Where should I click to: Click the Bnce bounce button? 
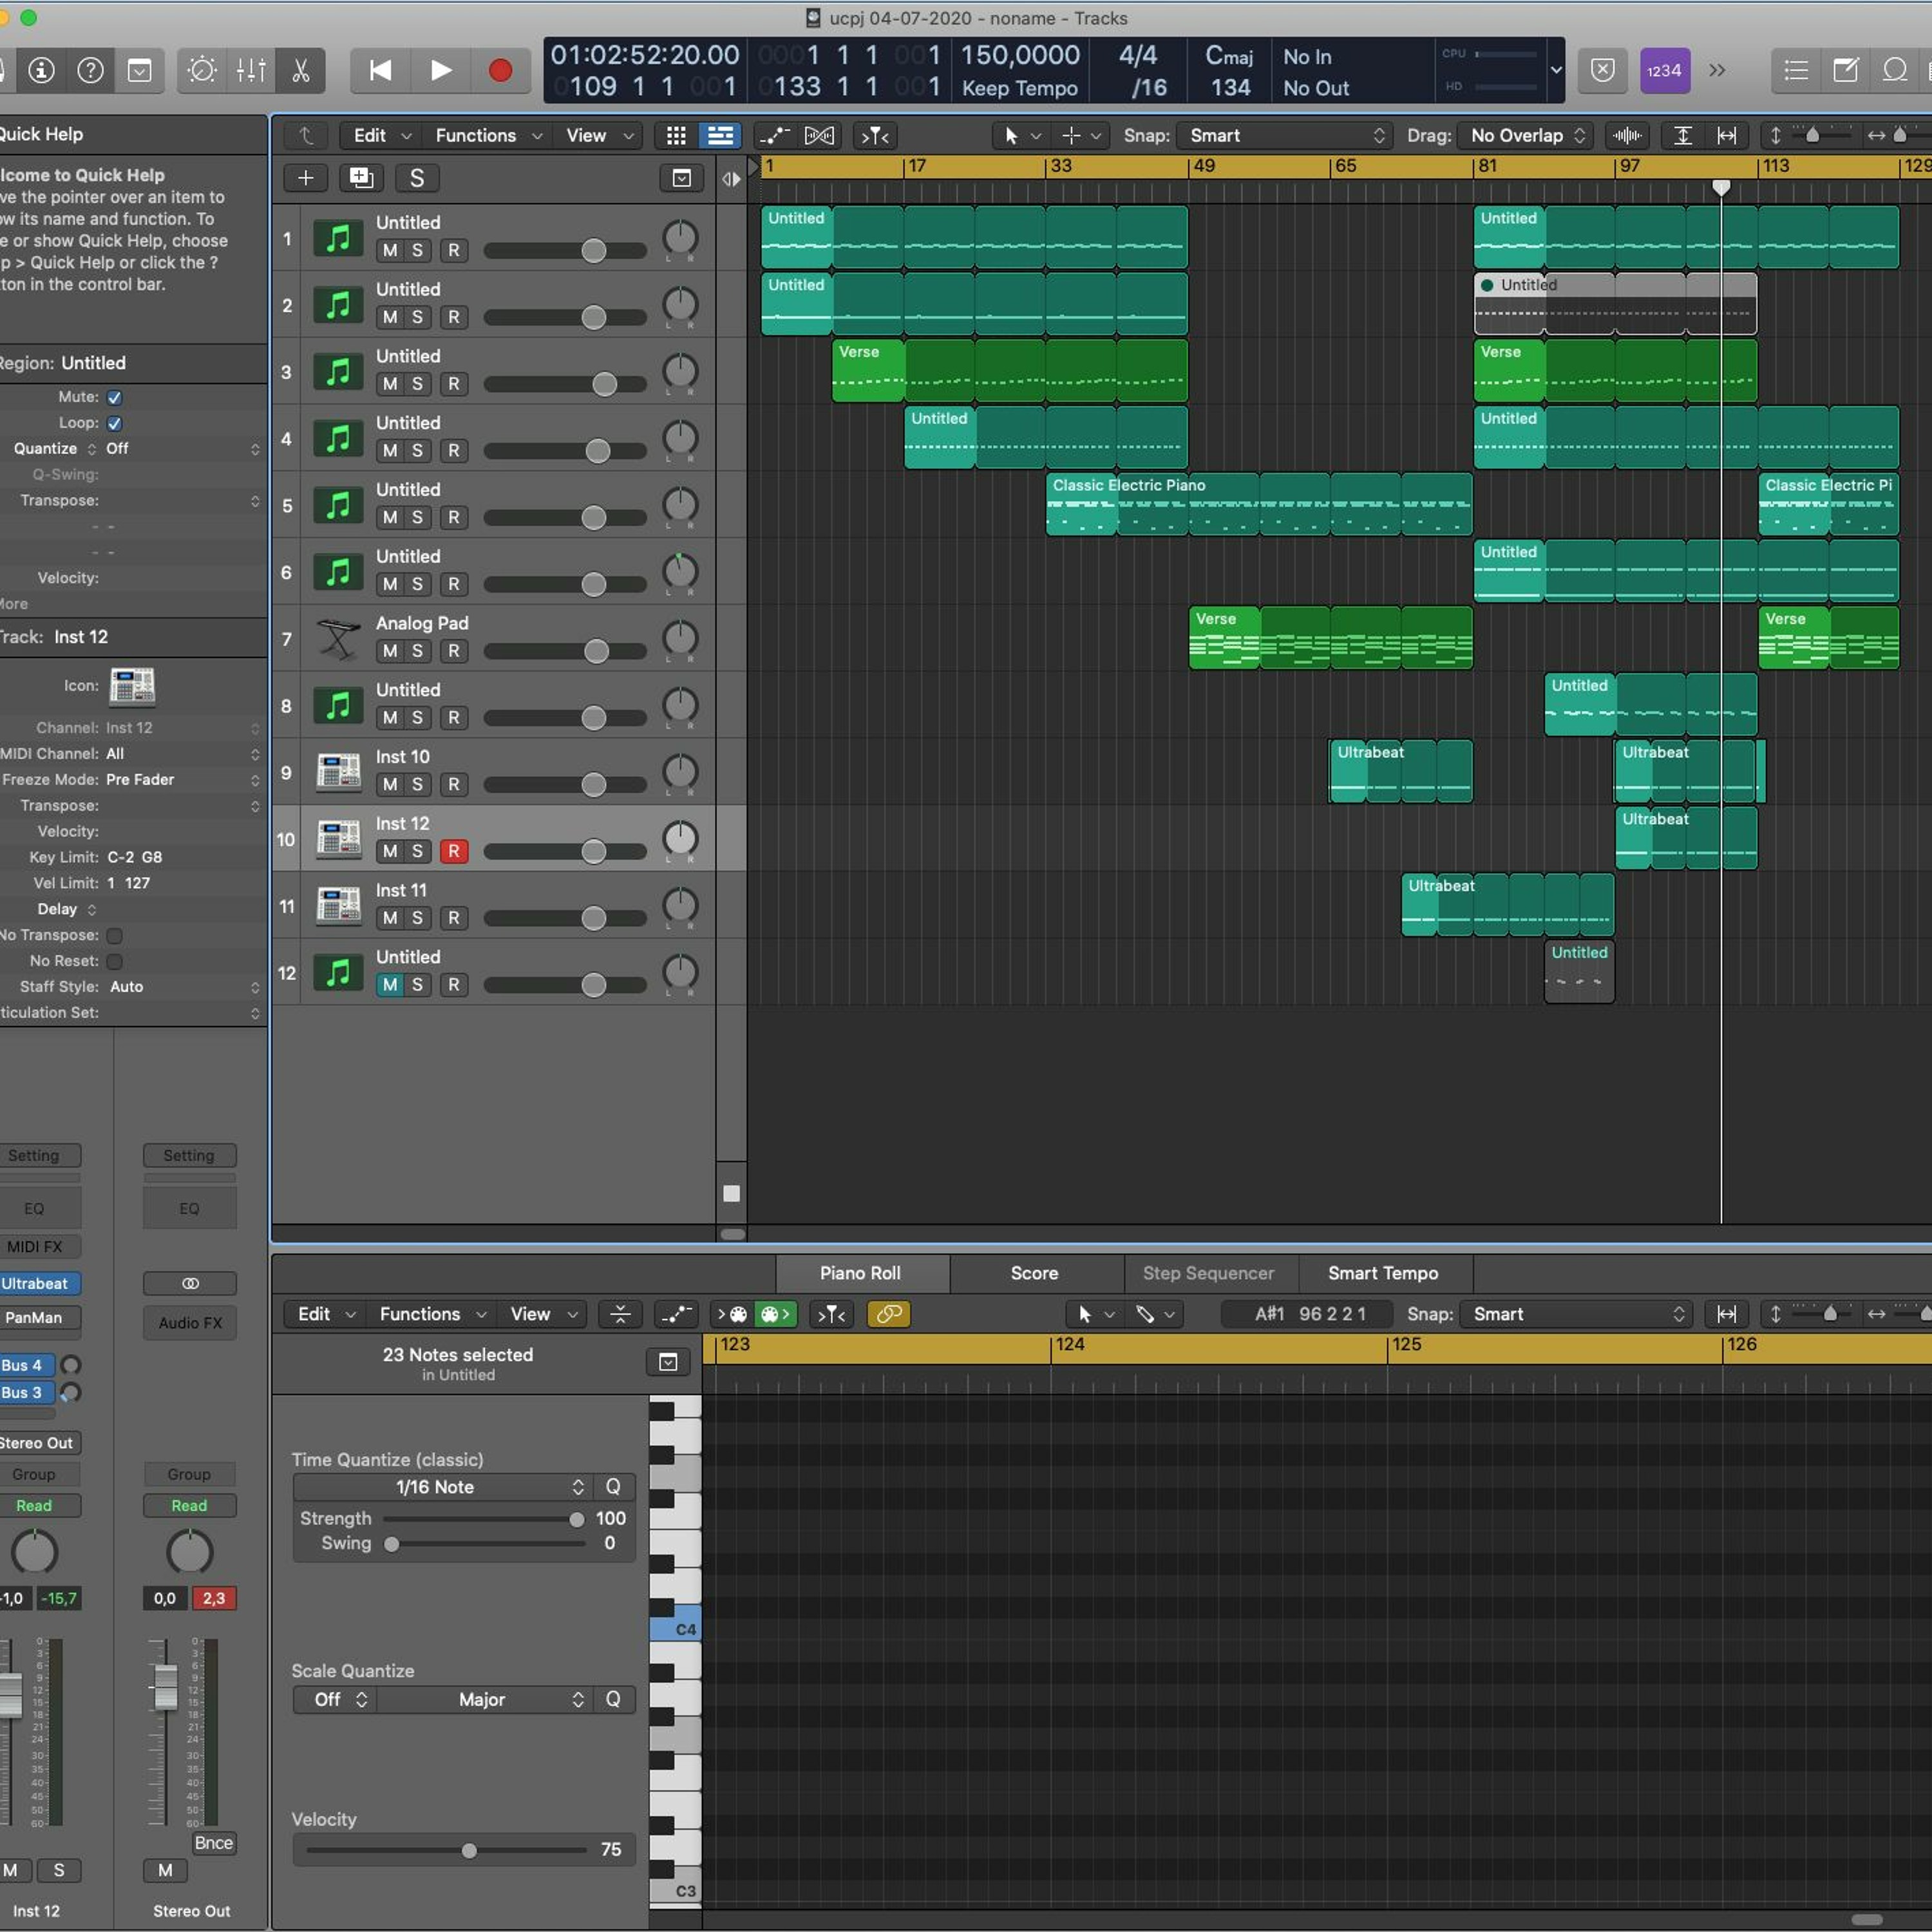point(213,1843)
